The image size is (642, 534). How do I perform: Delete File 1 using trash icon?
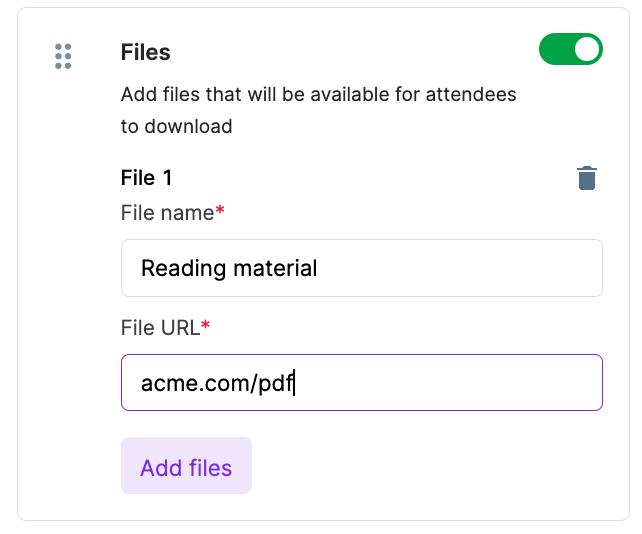click(587, 179)
